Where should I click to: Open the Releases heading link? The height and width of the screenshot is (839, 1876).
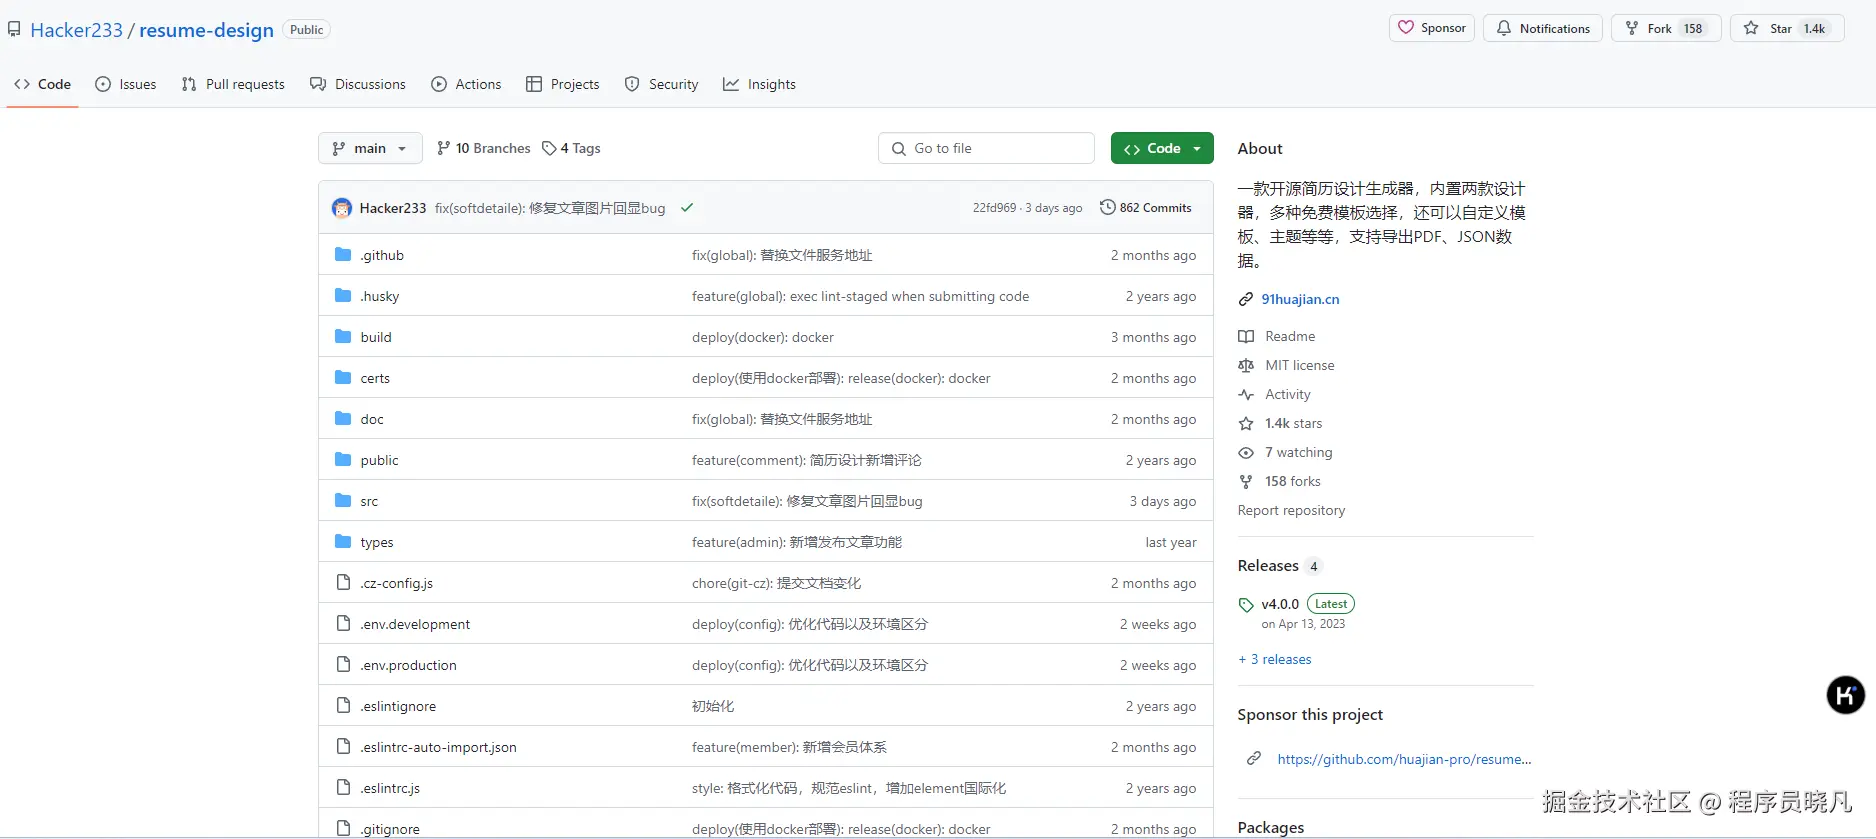pyautogui.click(x=1268, y=565)
